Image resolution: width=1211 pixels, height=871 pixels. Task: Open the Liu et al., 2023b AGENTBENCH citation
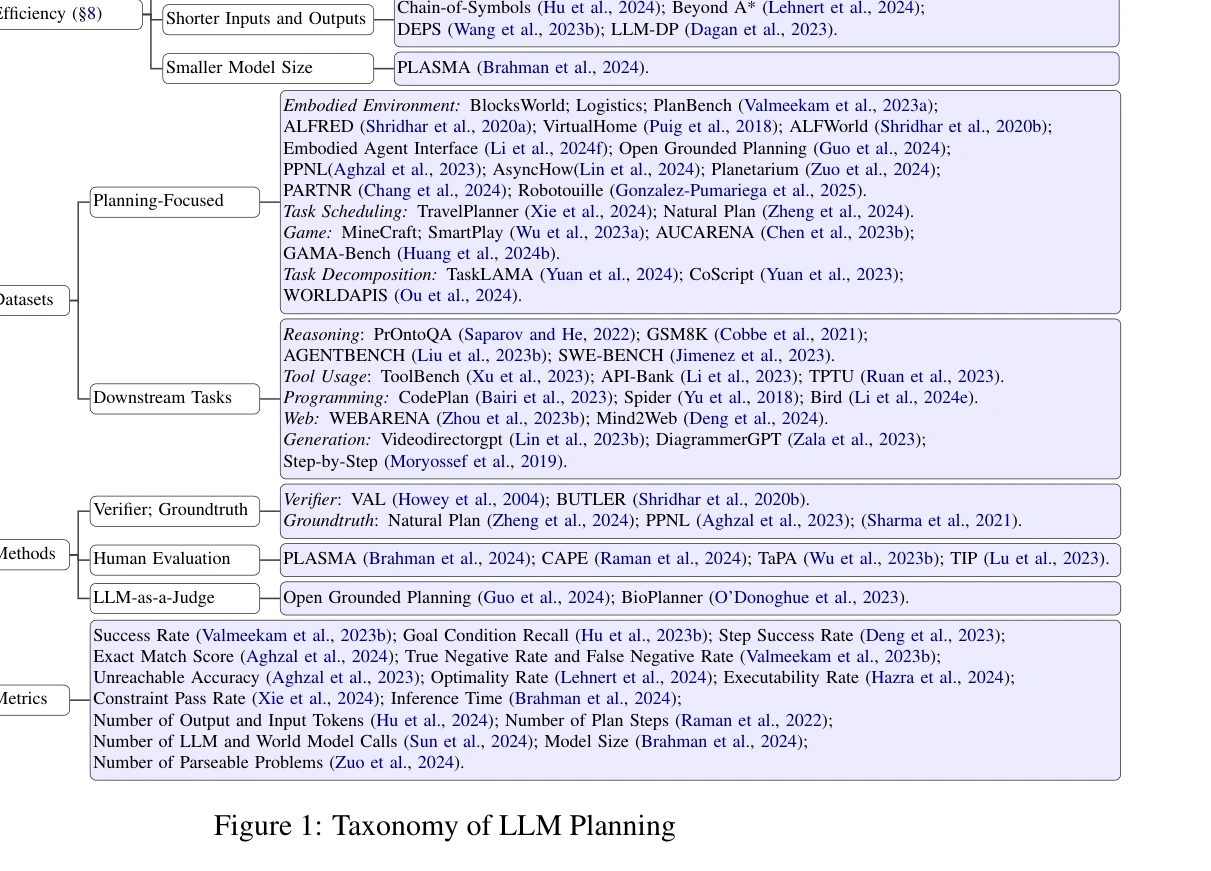pos(478,355)
